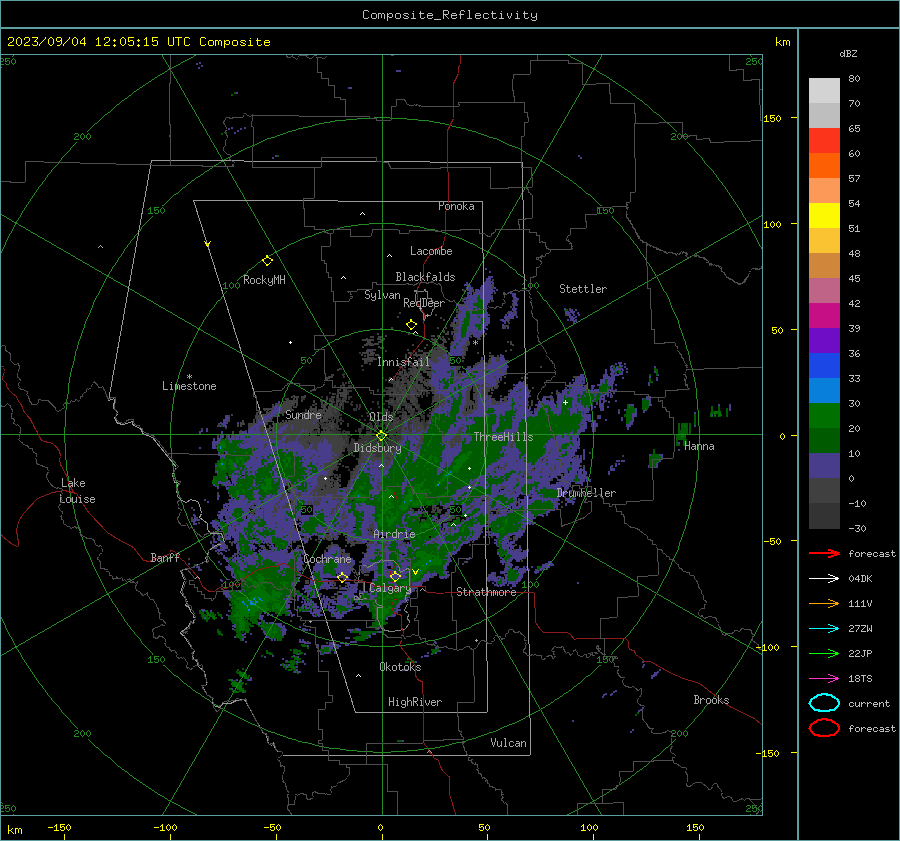Click the Drumheller label

[x=586, y=493]
